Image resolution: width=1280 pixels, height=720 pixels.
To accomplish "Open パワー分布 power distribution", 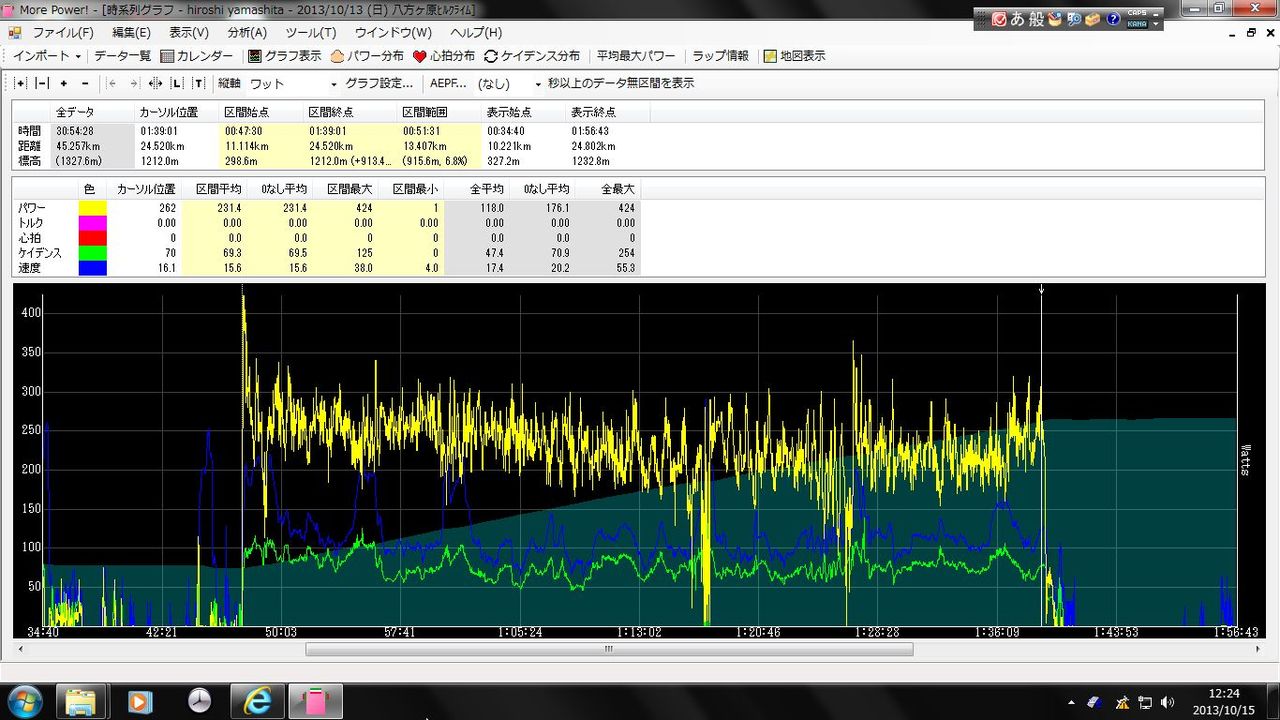I will [367, 56].
